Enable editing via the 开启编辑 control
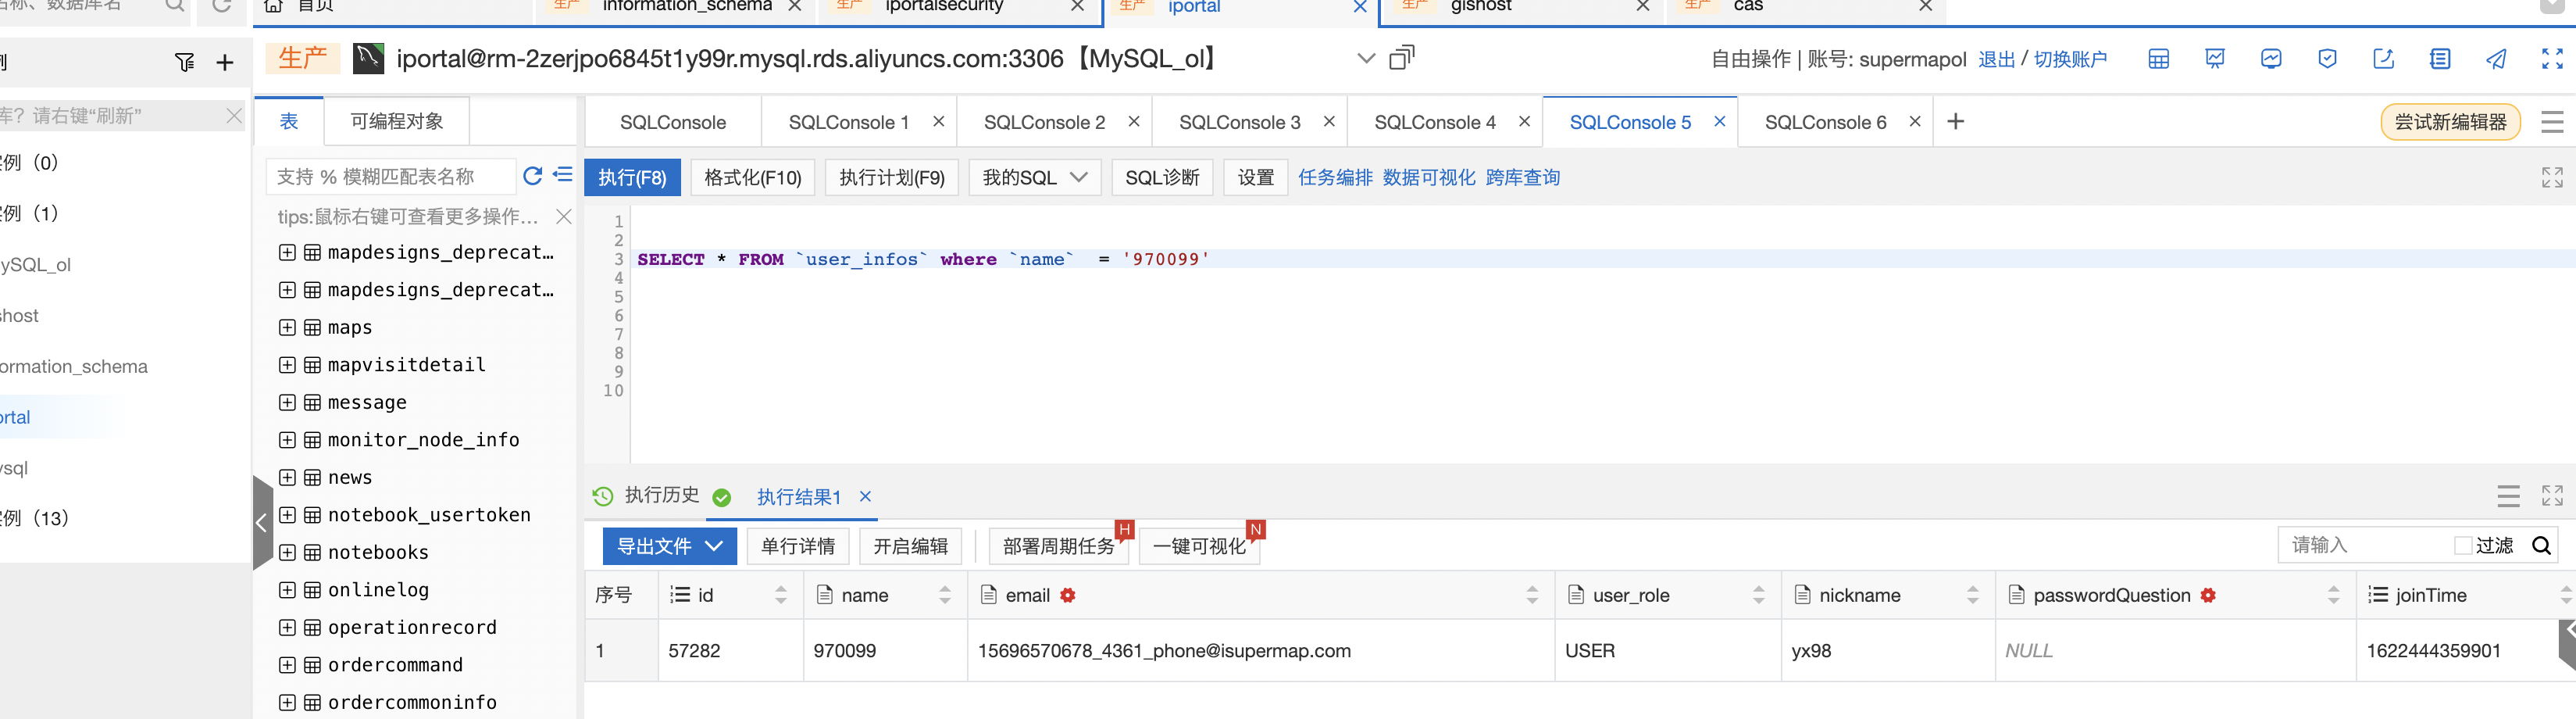The height and width of the screenshot is (719, 2576). [x=910, y=546]
